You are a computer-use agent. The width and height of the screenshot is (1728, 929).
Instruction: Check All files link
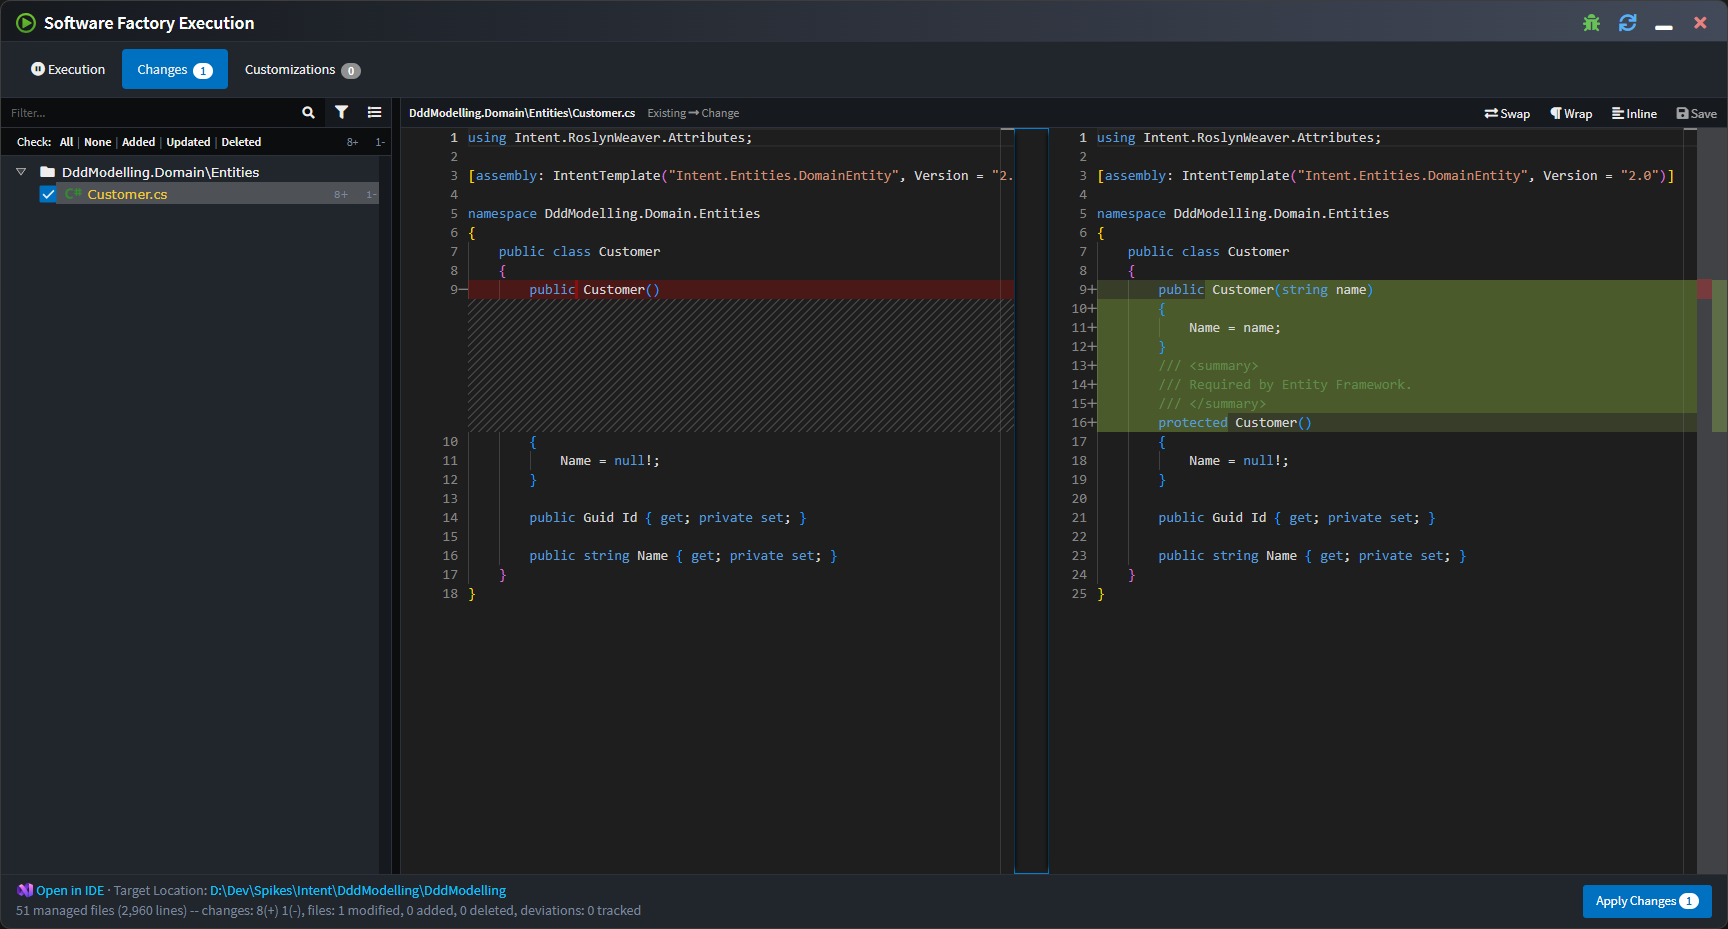(66, 142)
